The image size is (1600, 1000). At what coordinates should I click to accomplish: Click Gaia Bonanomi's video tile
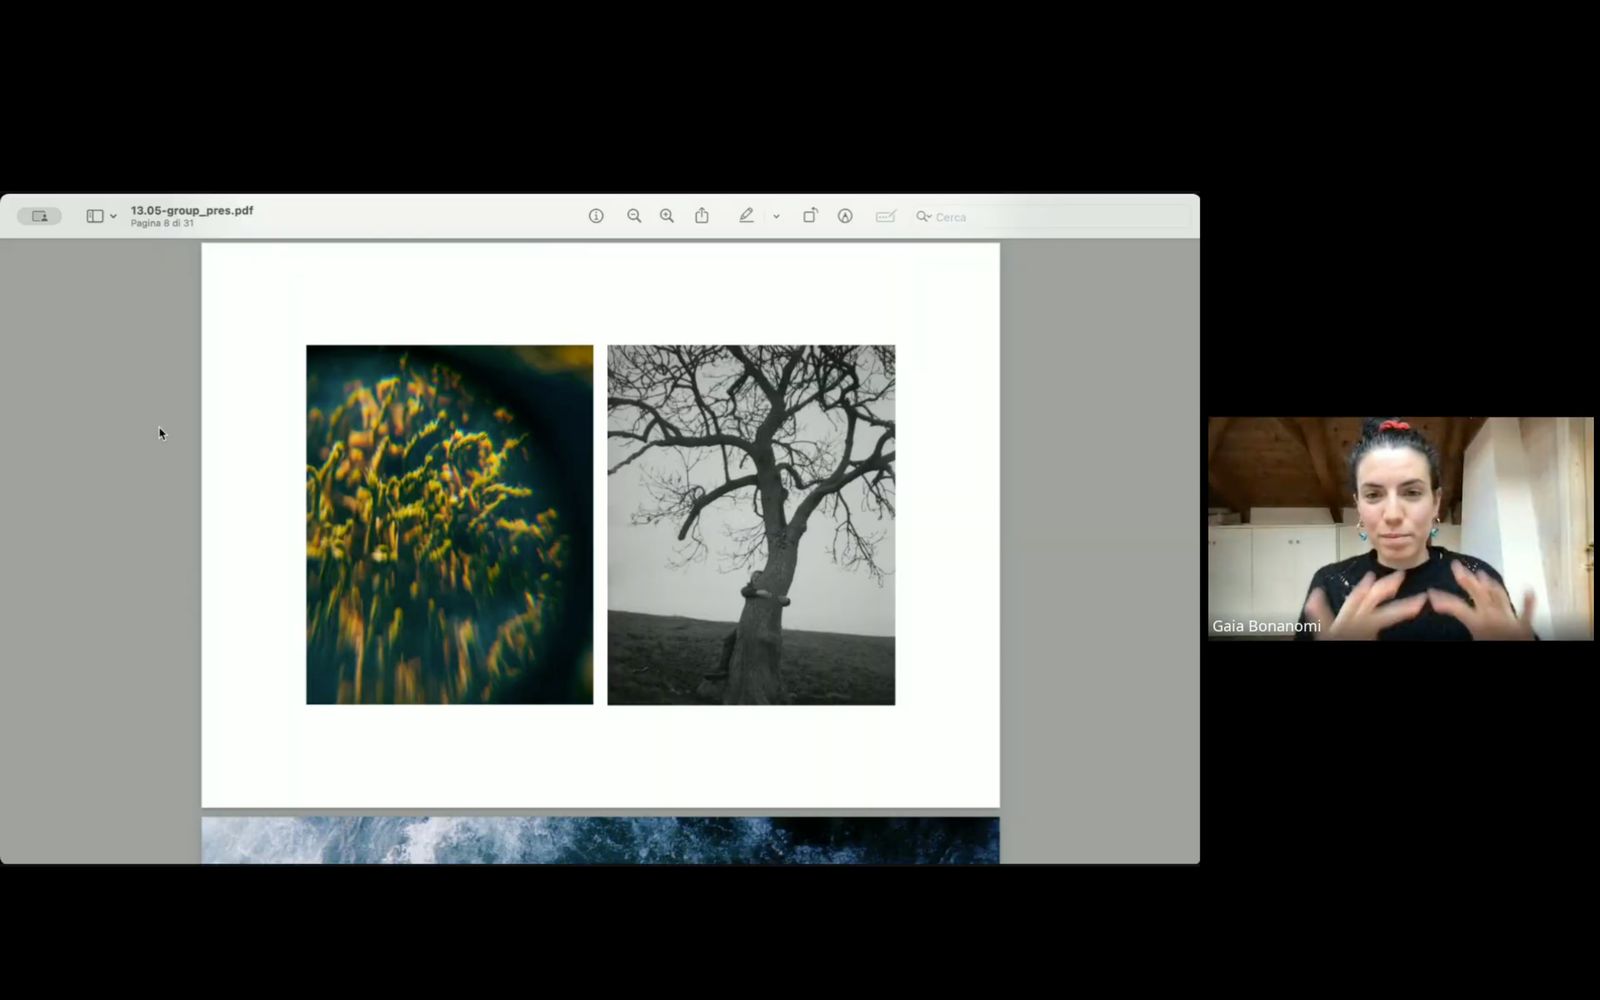point(1400,528)
